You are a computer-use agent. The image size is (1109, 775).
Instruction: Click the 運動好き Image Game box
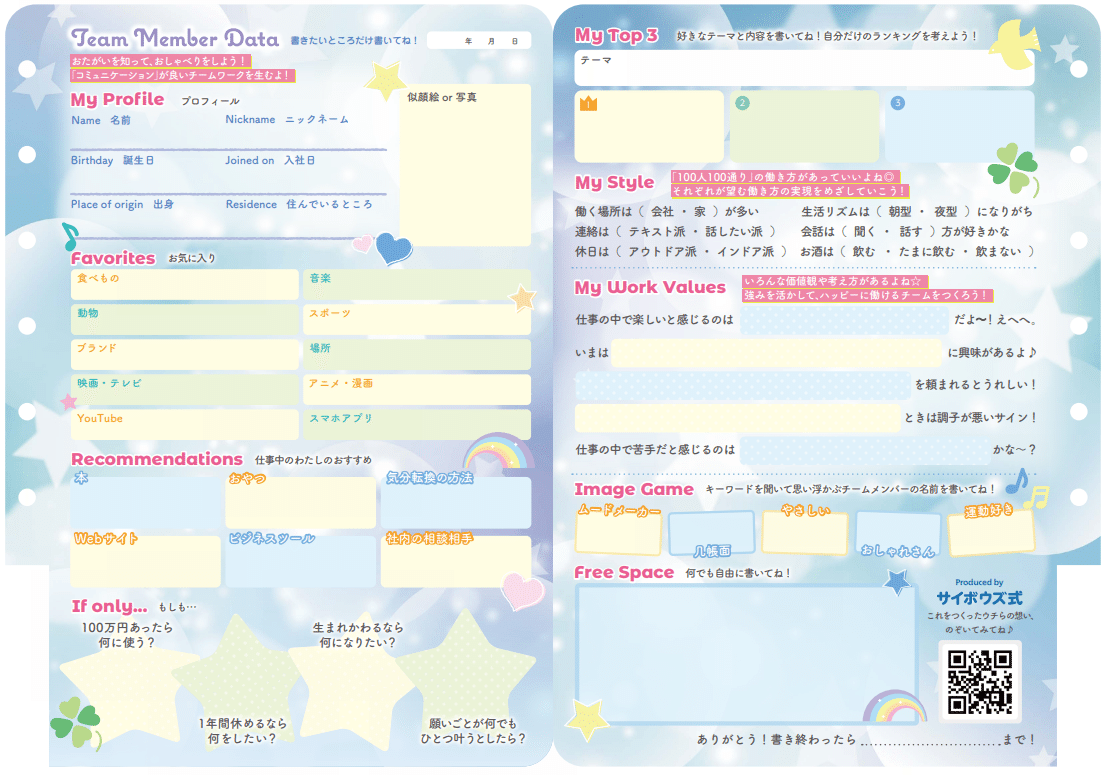tap(991, 532)
